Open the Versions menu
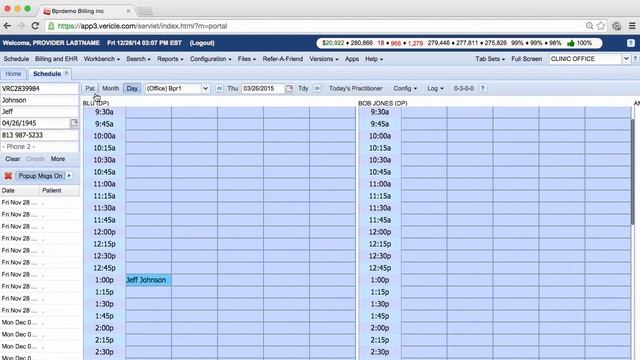640x360 pixels. (x=323, y=59)
